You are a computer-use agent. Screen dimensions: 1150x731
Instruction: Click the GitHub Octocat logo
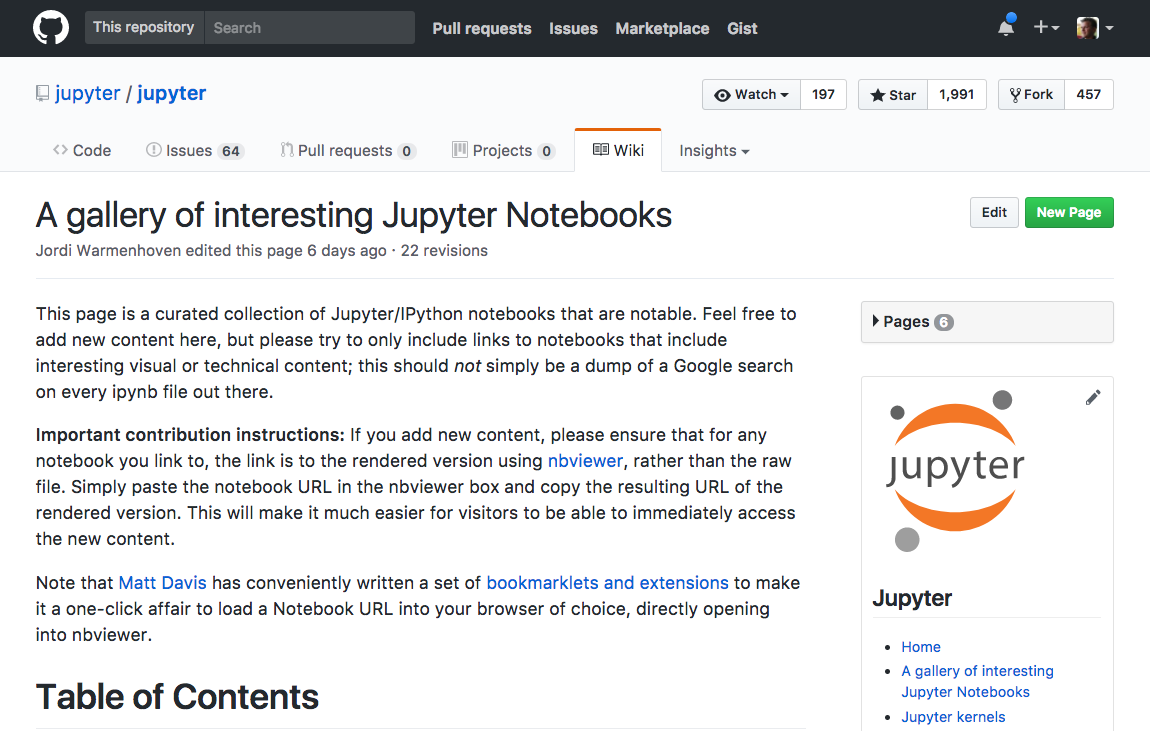point(51,28)
